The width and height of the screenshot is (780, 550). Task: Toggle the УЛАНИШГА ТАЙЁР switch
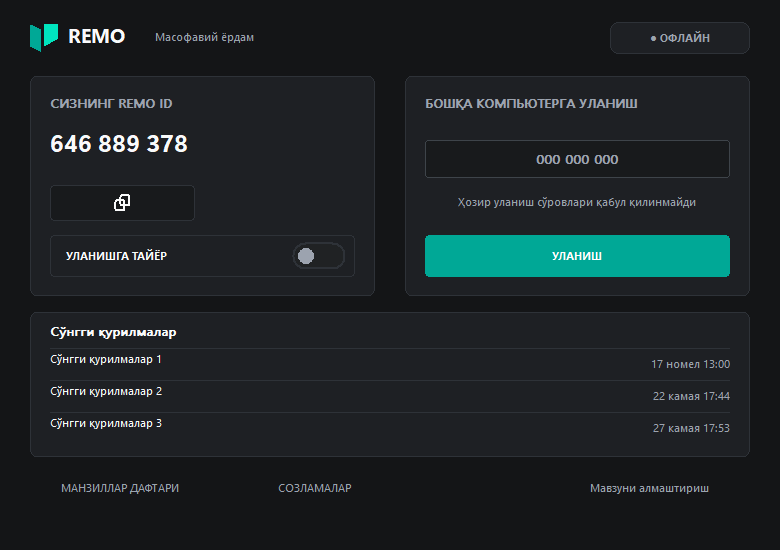tap(318, 256)
